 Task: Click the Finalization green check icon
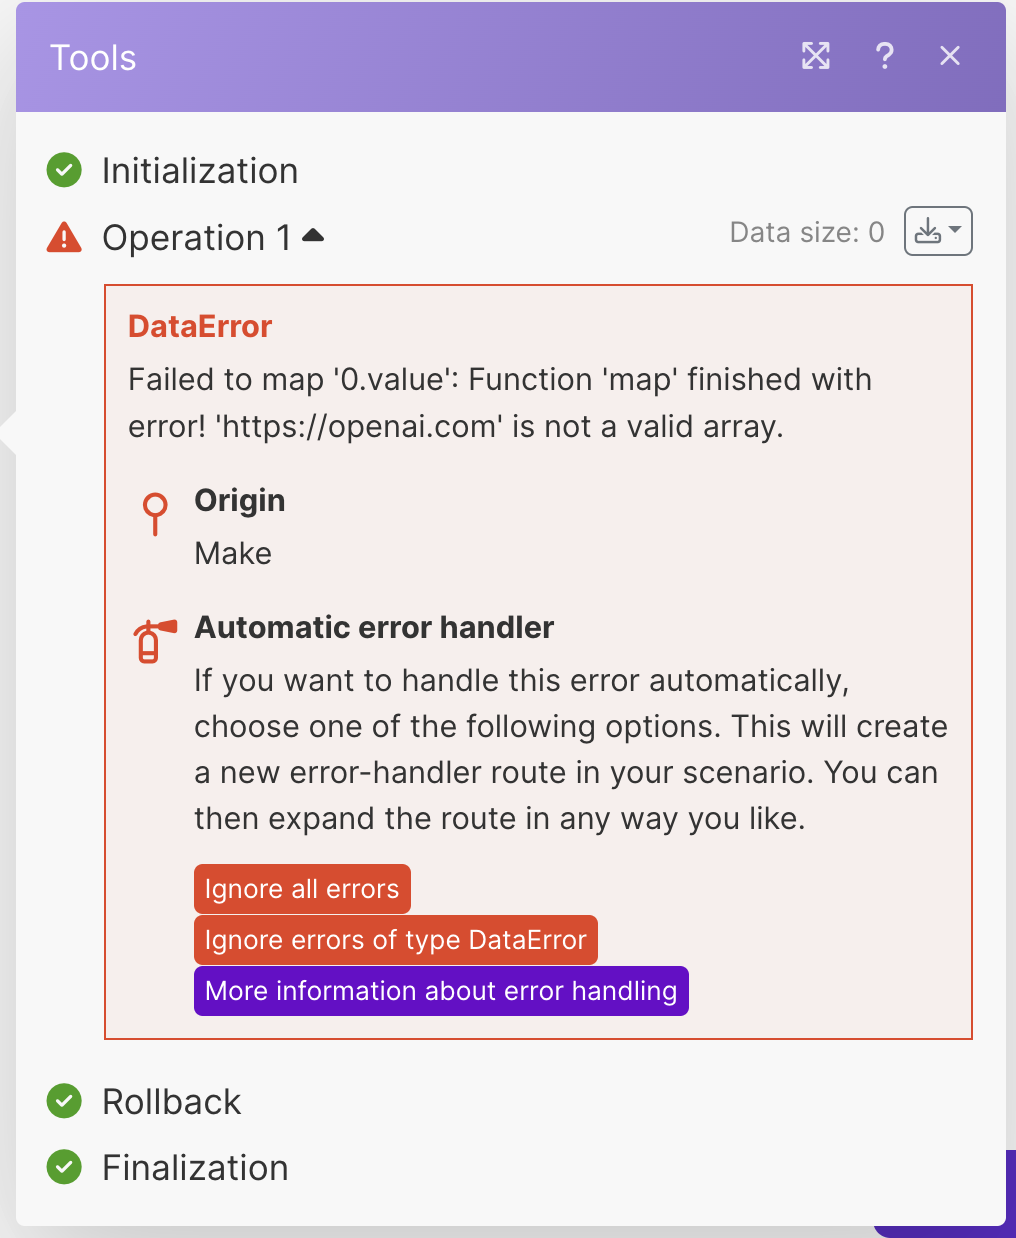click(x=65, y=1167)
